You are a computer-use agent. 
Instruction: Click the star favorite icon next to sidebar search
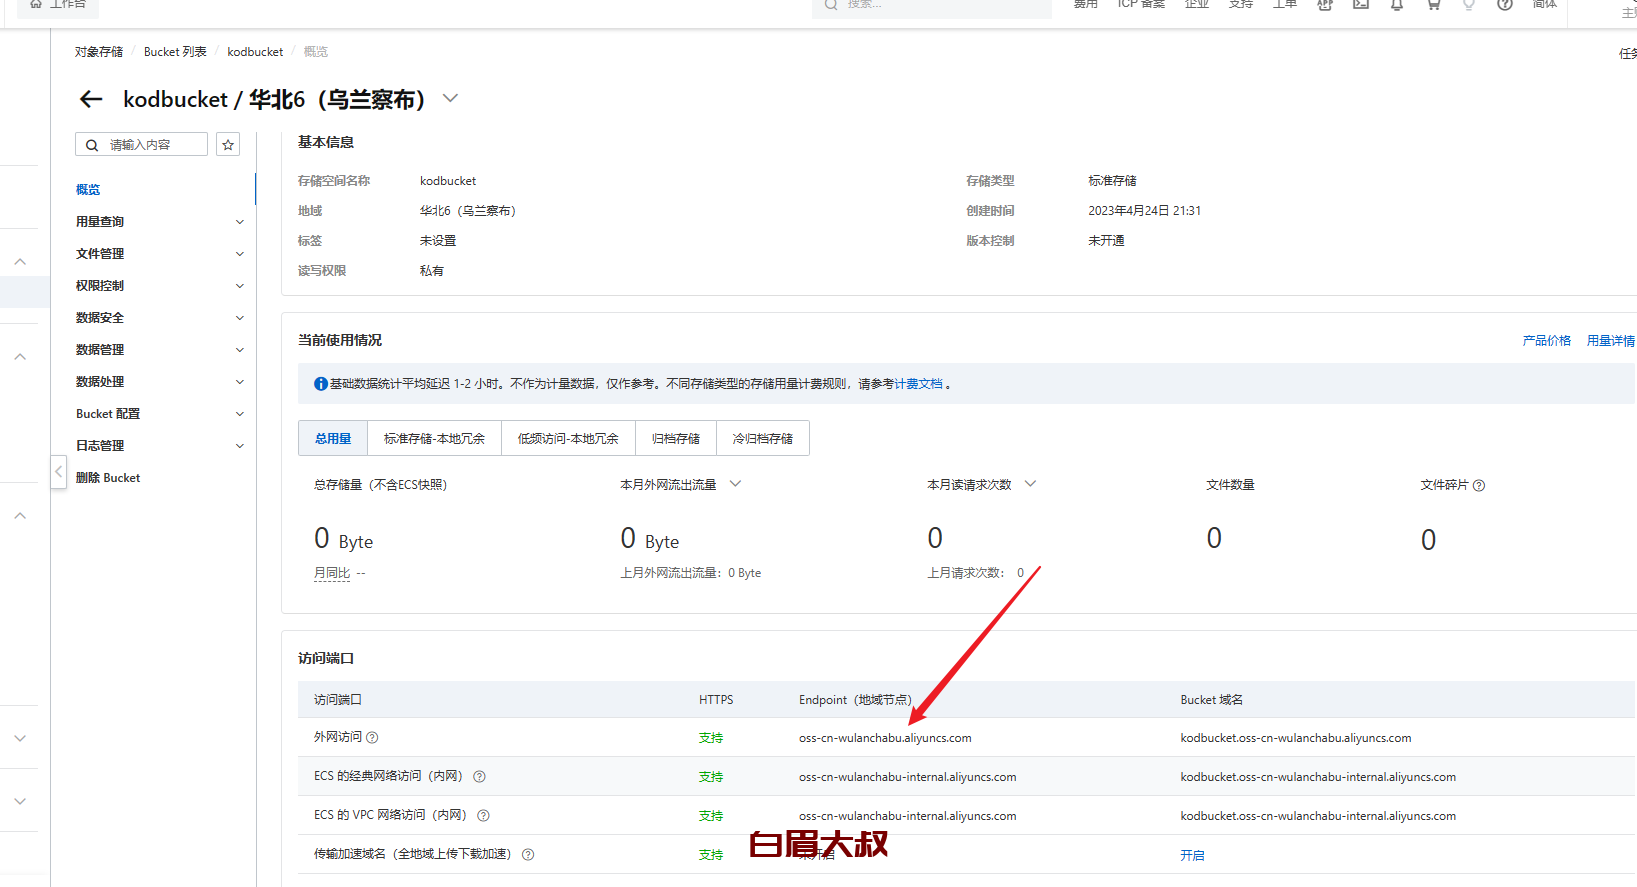point(228,145)
